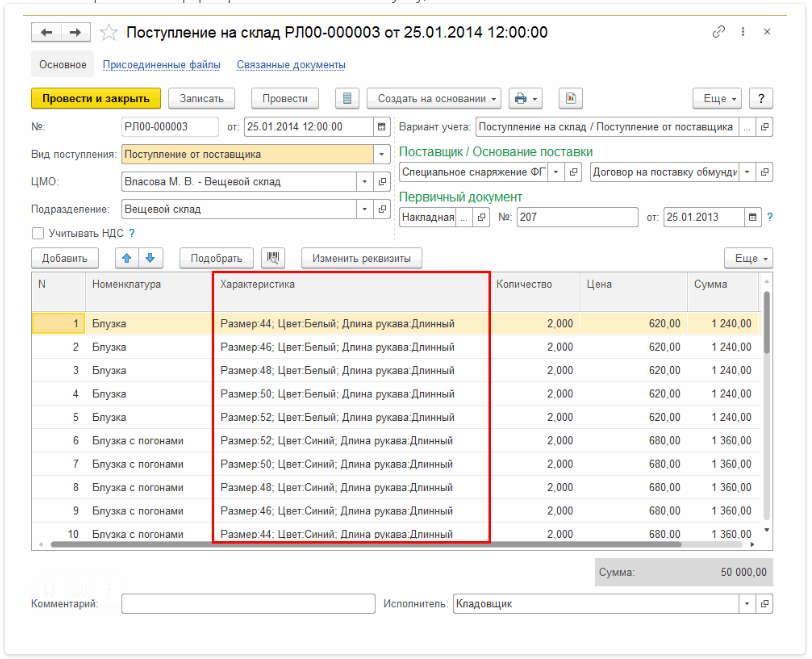The height and width of the screenshot is (659, 812).
Task: Move table row up with arrow
Action: click(x=127, y=258)
